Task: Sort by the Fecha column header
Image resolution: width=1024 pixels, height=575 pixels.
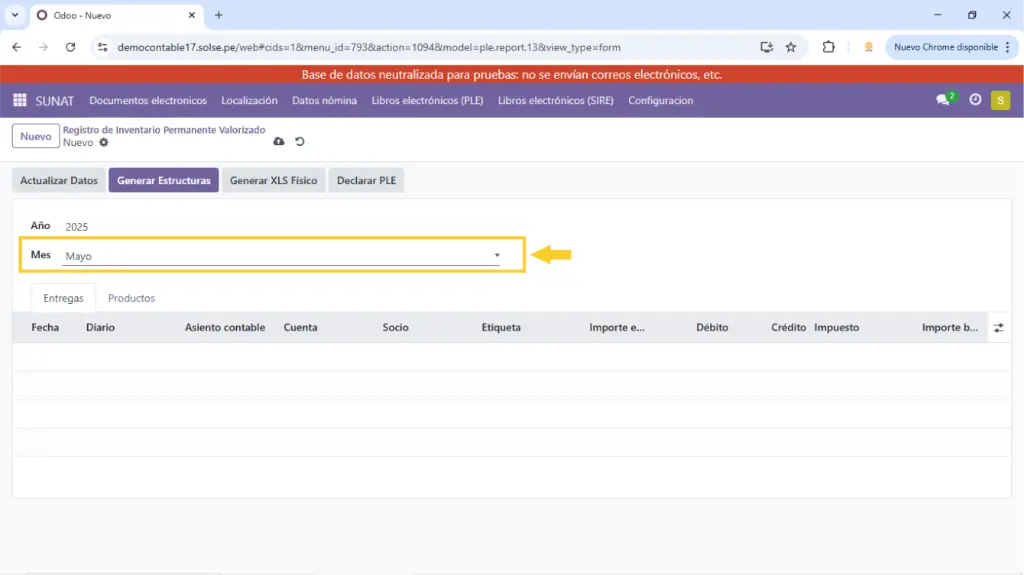Action: tap(45, 327)
